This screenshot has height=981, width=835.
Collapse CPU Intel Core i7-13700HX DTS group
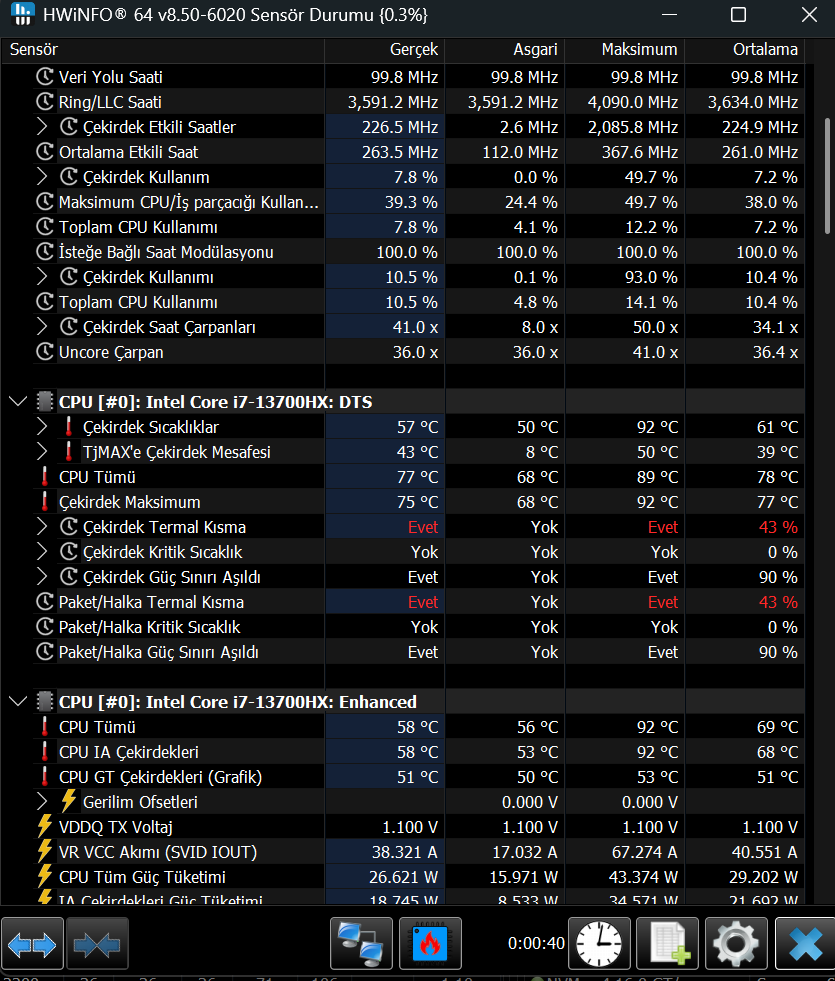pos(18,402)
